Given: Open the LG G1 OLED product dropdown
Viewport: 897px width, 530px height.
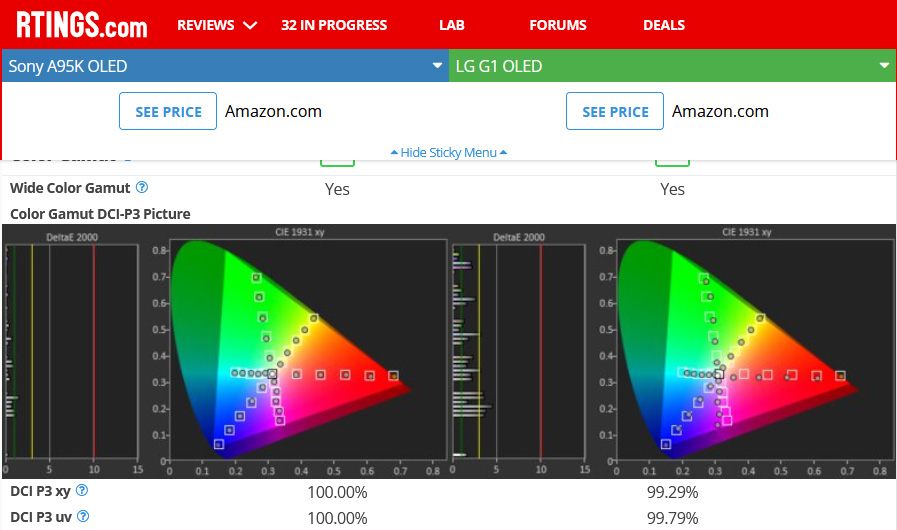Looking at the screenshot, I should click(672, 66).
